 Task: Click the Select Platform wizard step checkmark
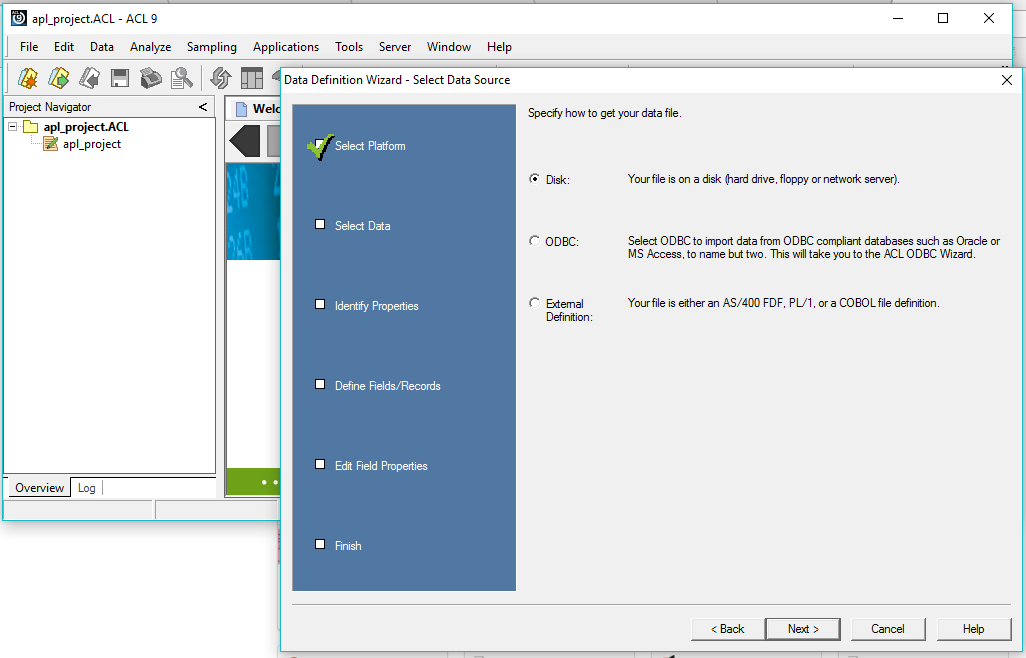click(321, 146)
